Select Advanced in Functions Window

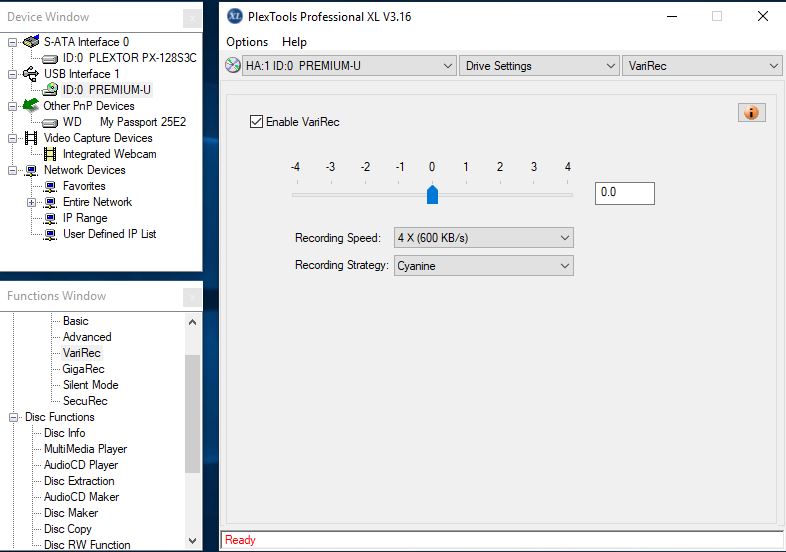click(x=87, y=337)
